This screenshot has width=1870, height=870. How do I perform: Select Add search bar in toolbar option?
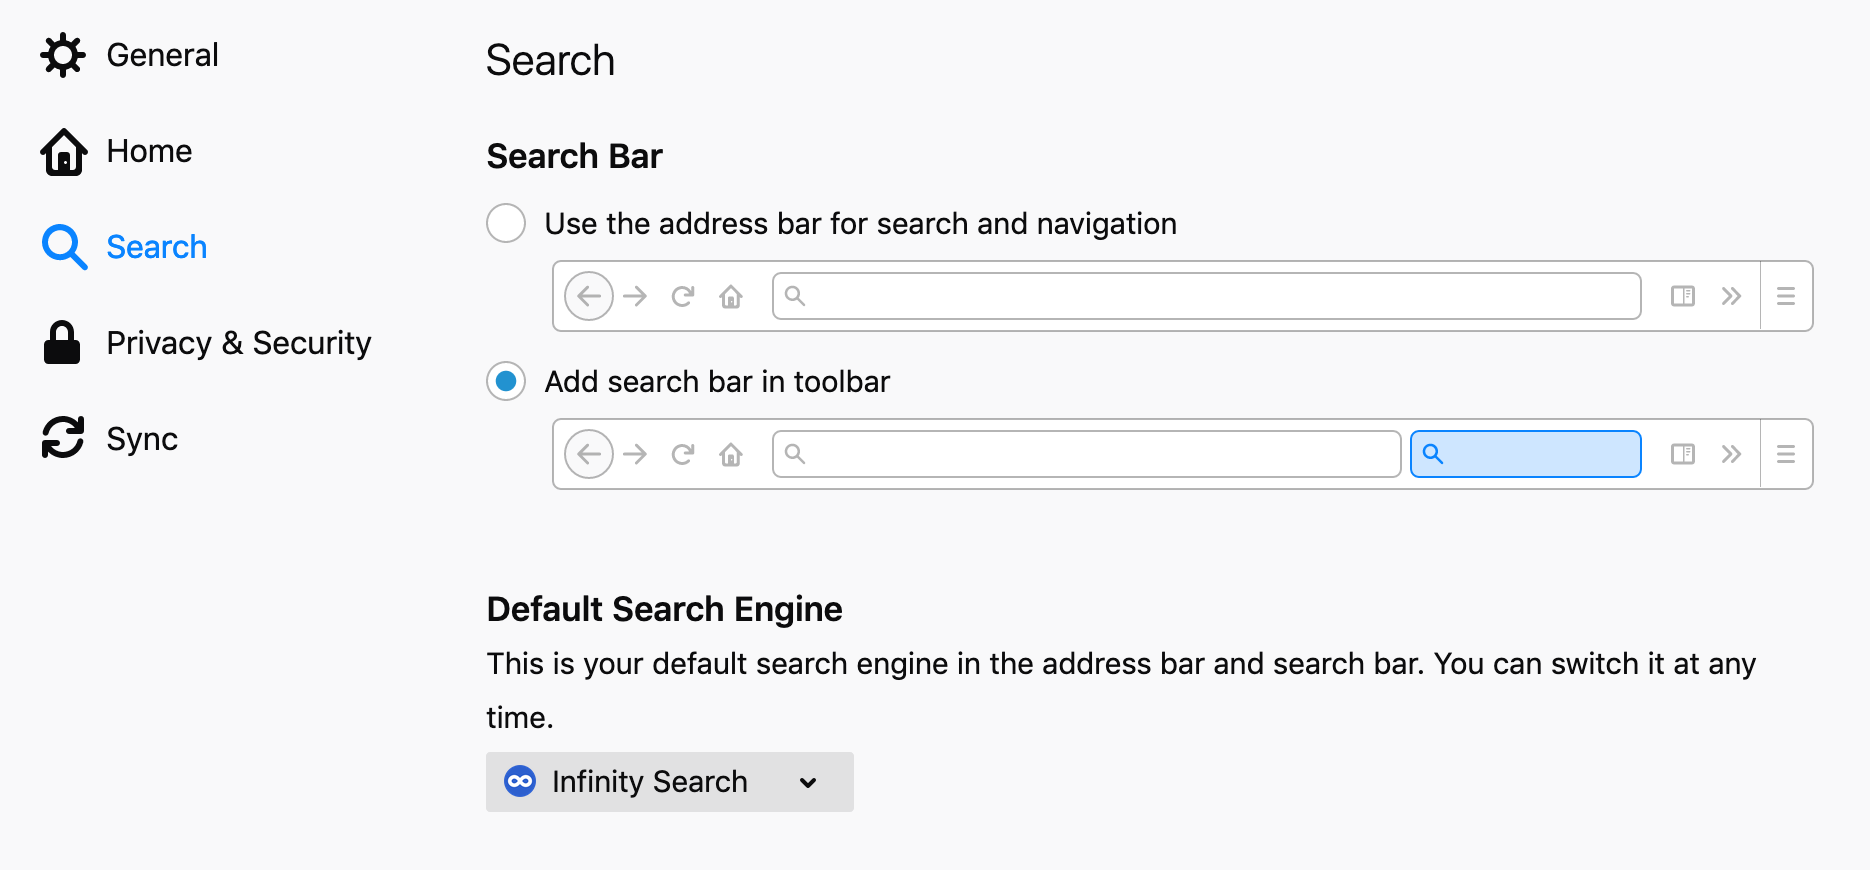pyautogui.click(x=506, y=381)
